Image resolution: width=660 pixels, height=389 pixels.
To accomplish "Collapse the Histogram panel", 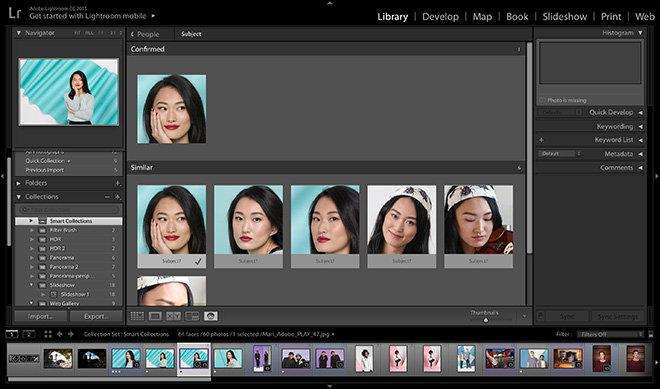I will (x=640, y=32).
